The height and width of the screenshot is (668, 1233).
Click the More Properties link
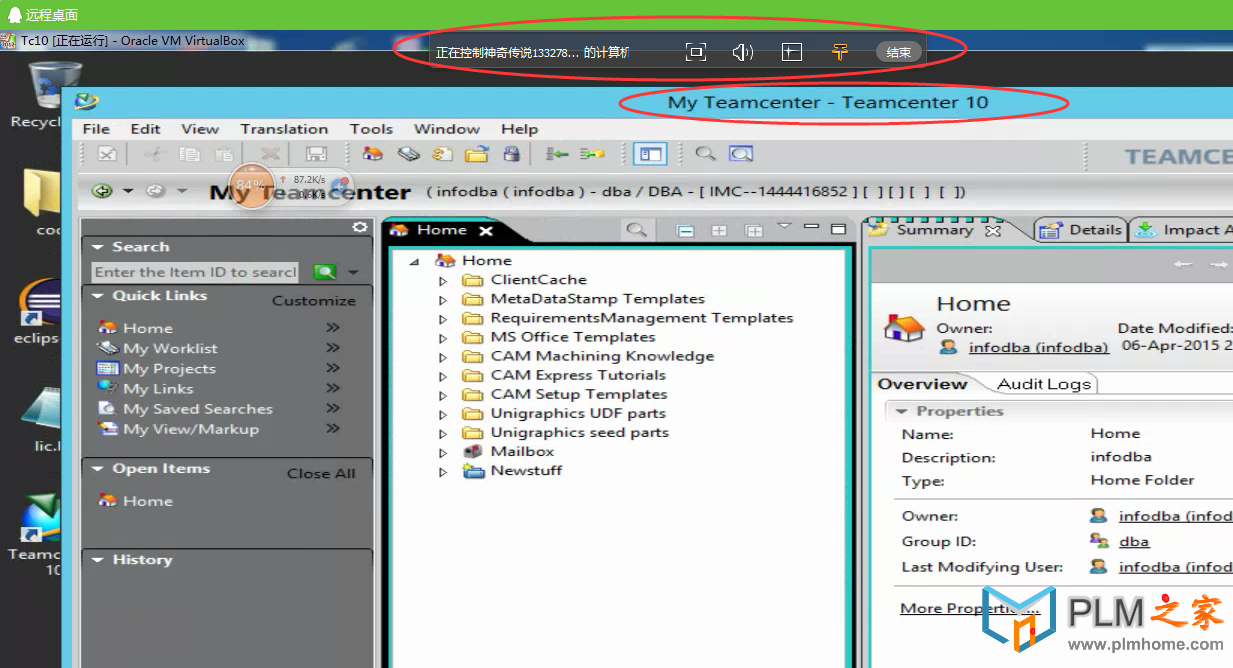pos(970,609)
